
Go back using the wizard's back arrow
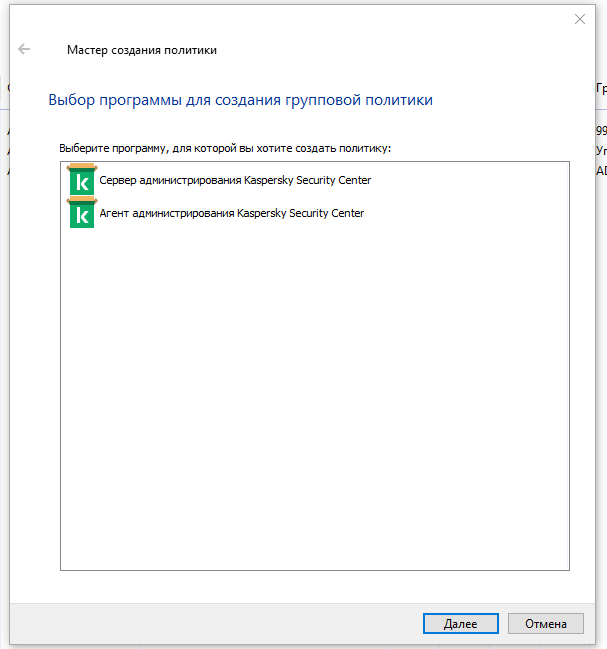click(24, 49)
